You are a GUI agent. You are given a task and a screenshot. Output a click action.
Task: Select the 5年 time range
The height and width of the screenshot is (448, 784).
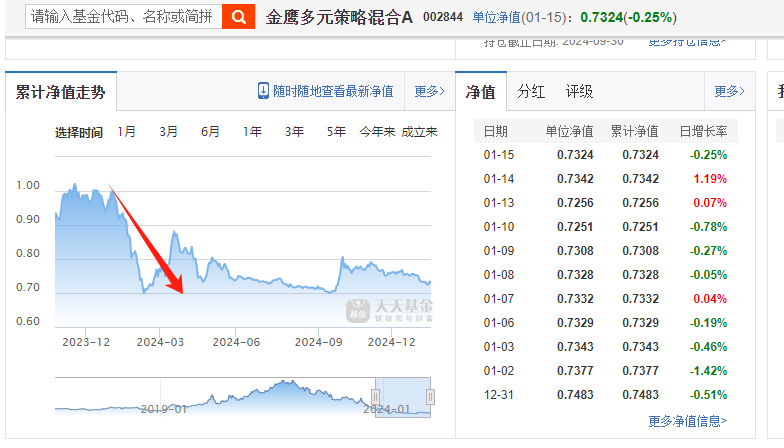336,132
